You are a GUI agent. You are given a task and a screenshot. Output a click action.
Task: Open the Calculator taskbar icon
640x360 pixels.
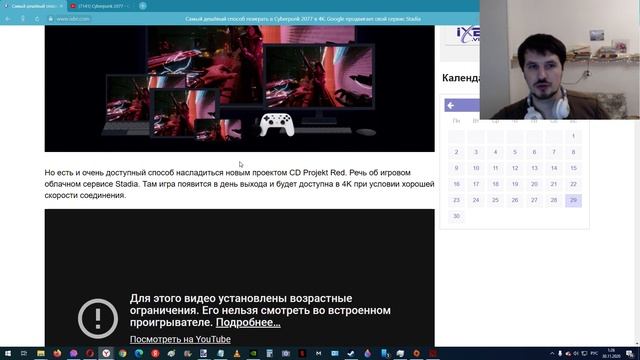[x=269, y=353]
